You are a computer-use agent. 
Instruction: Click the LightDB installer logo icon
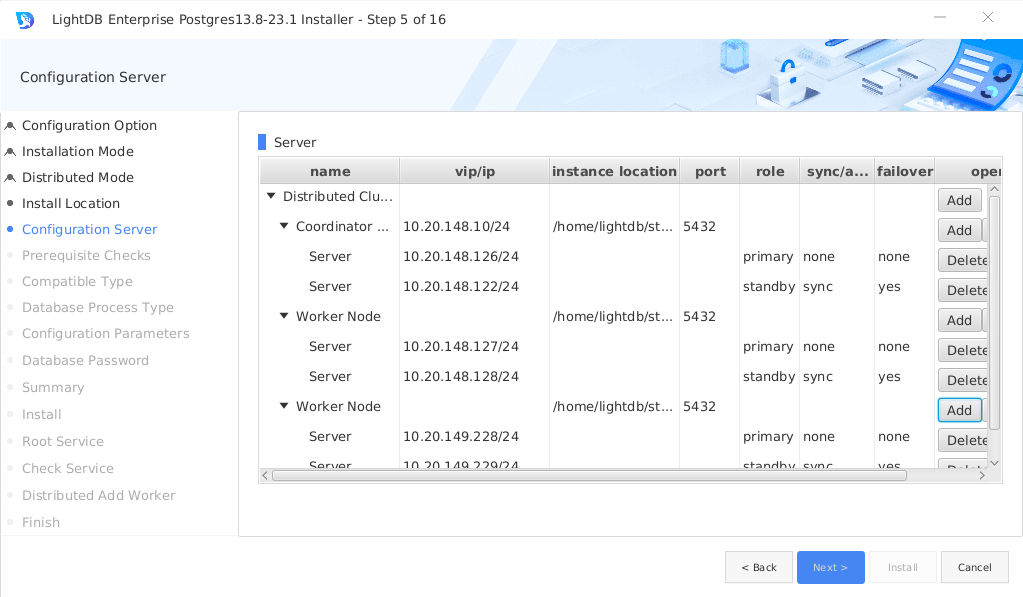(x=25, y=20)
